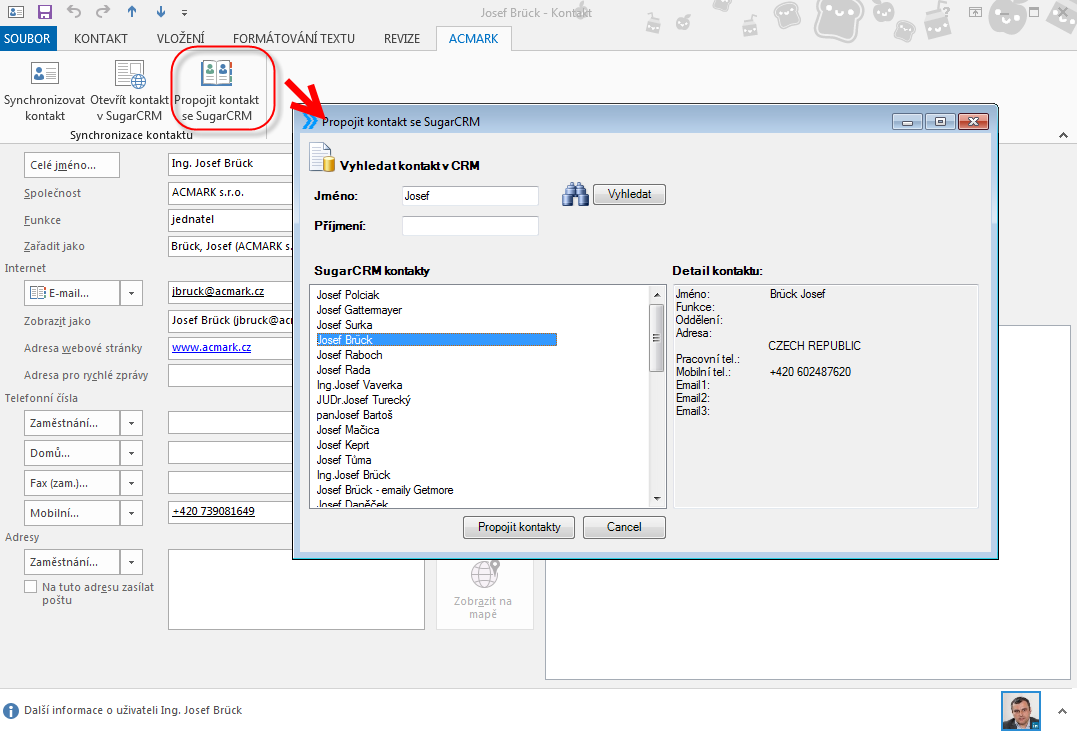
Task: Click contacts list scroll up arrow
Action: 657,294
